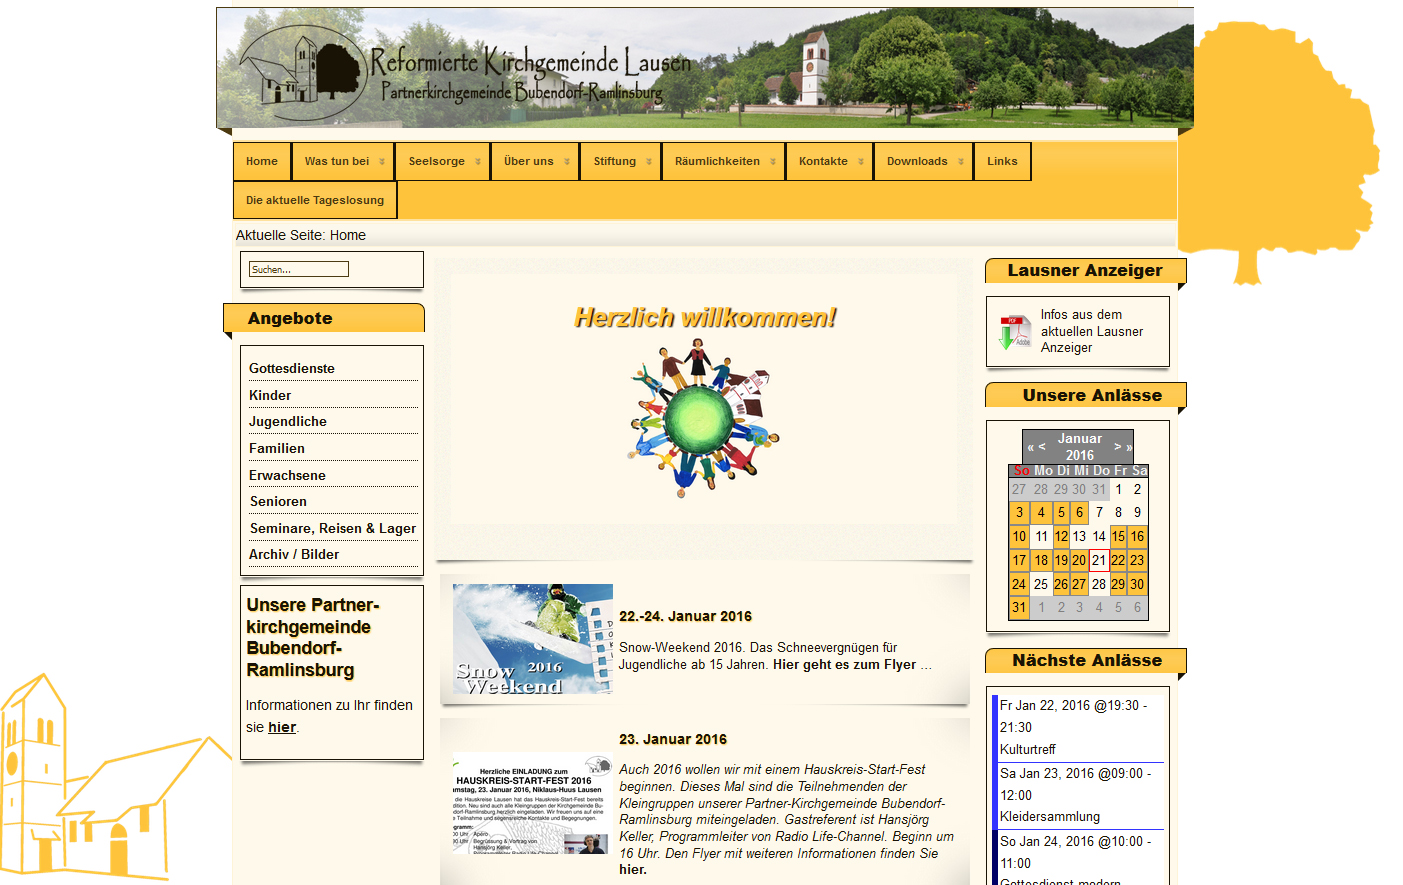Screen dimensions: 1403x885
Task: Expand the Stiftung submenu arrow
Action: pyautogui.click(x=648, y=162)
